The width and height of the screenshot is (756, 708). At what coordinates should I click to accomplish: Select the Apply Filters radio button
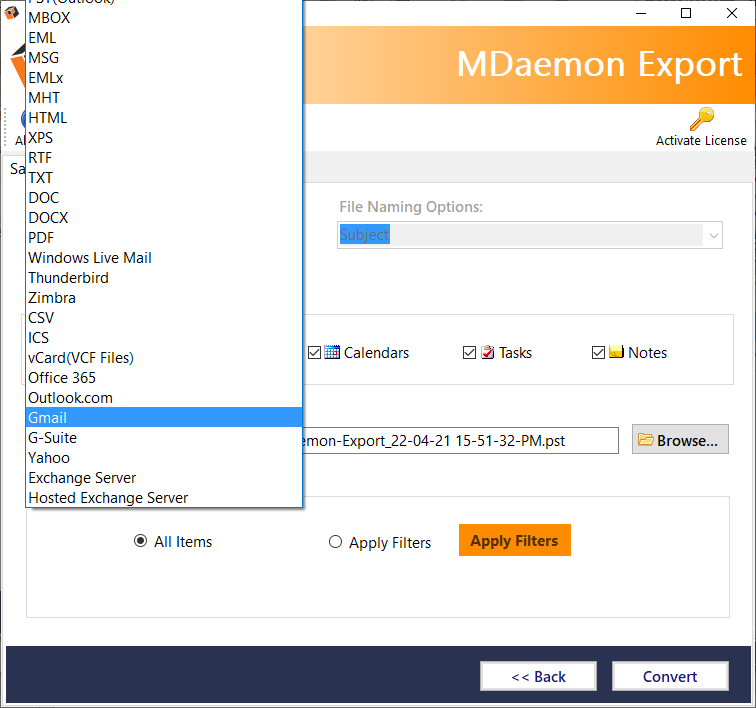[x=336, y=542]
